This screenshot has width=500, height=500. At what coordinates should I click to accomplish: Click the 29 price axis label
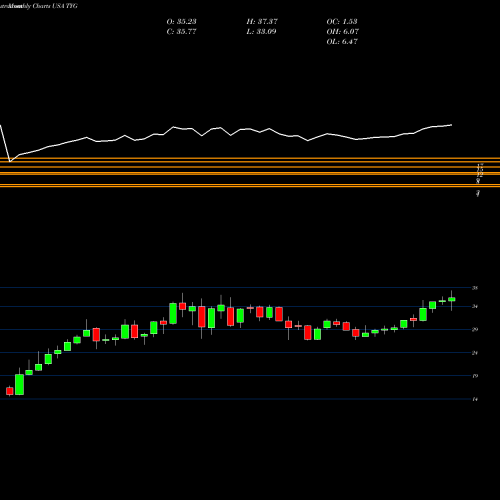pos(475,329)
